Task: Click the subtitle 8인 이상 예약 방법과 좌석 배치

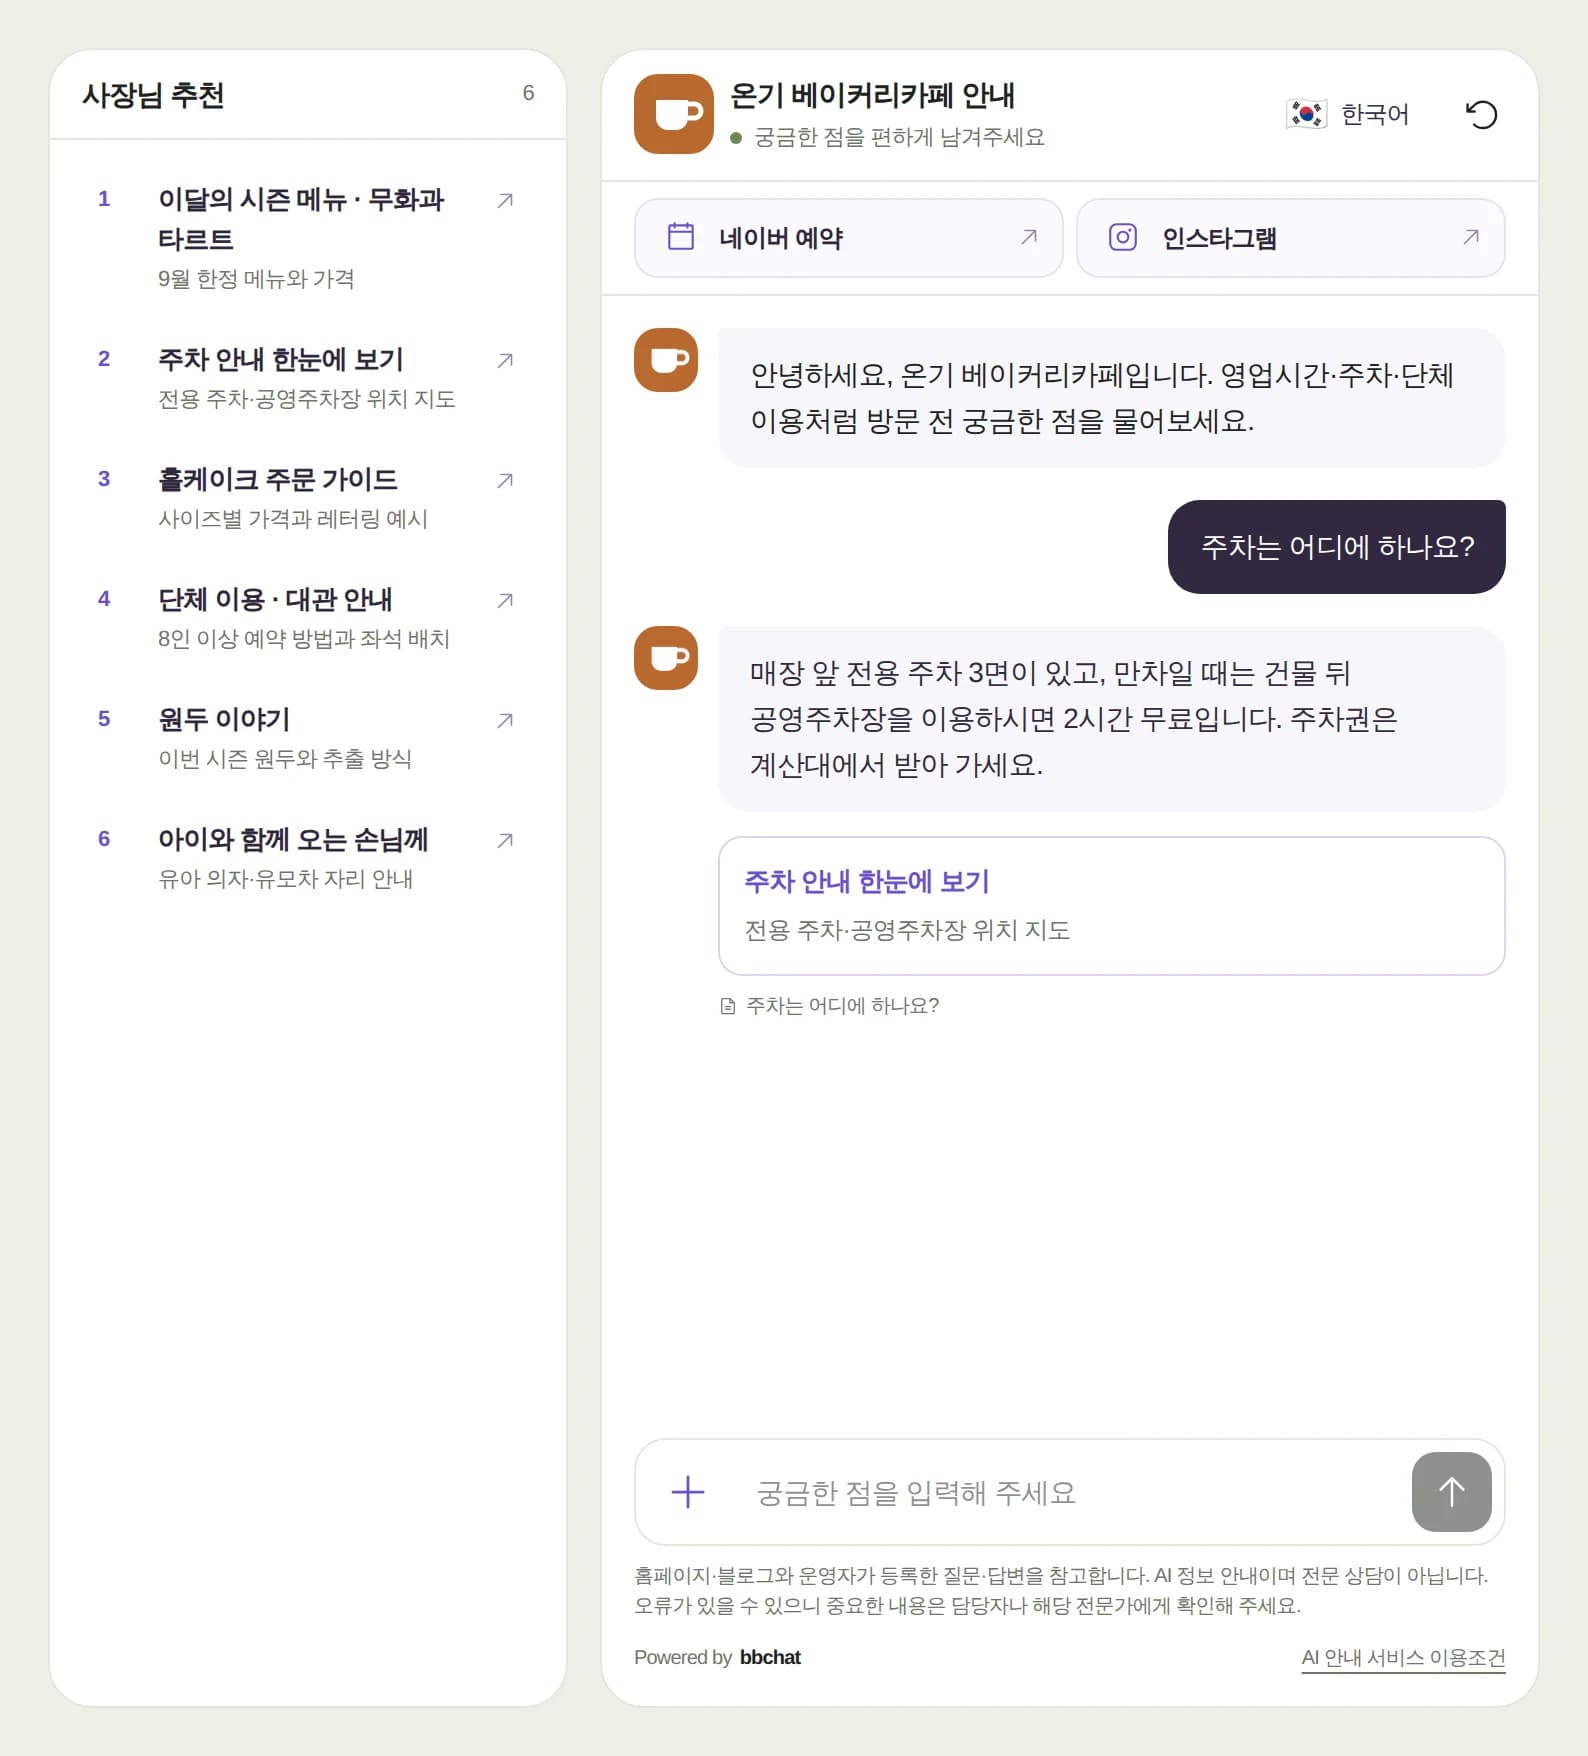Action: coord(304,639)
